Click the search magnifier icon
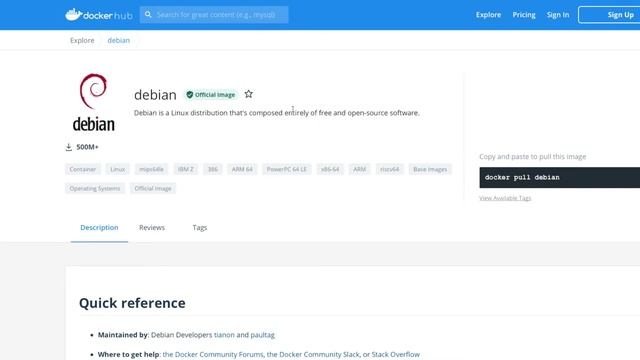This screenshot has height=360, width=640. pos(148,15)
